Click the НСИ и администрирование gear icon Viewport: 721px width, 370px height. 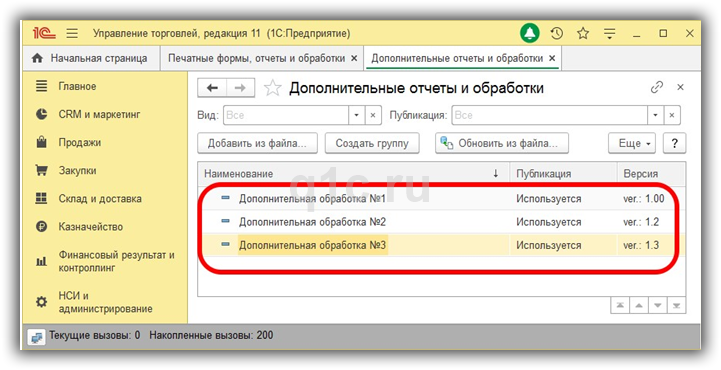coord(41,302)
